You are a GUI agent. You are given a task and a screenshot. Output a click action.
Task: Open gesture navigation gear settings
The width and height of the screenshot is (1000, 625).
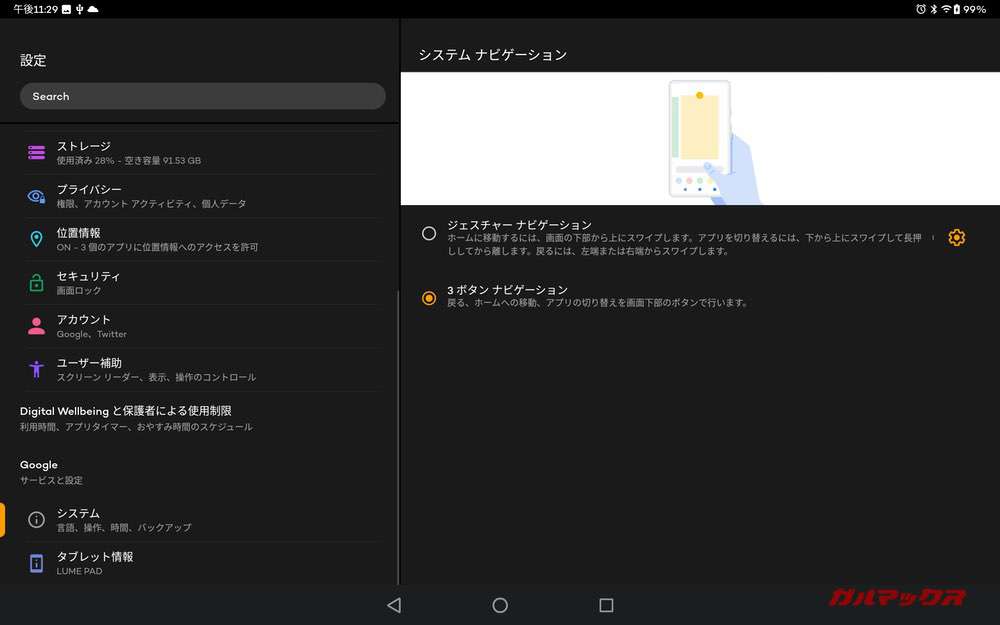(956, 237)
